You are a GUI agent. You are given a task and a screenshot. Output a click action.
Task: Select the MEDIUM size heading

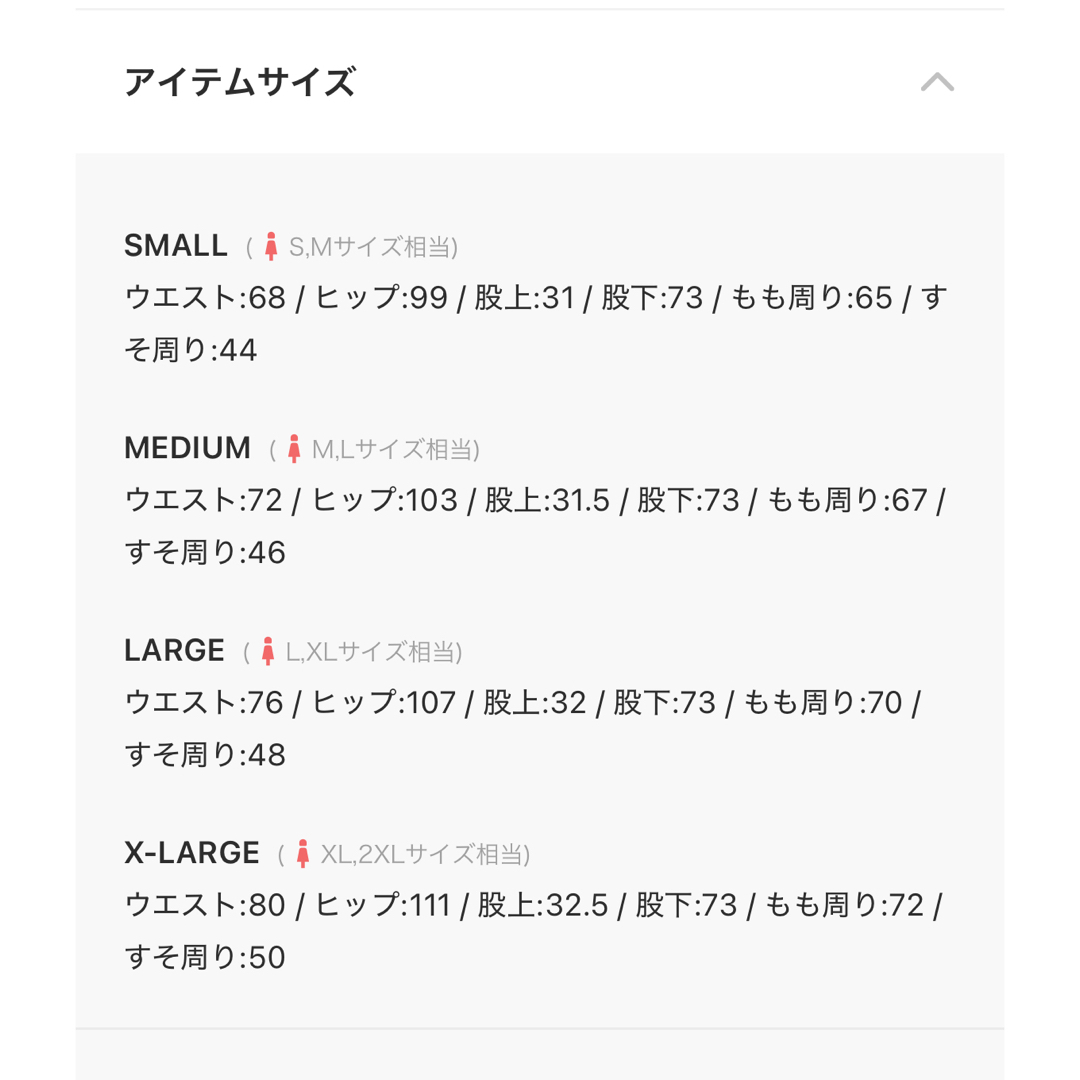(187, 448)
